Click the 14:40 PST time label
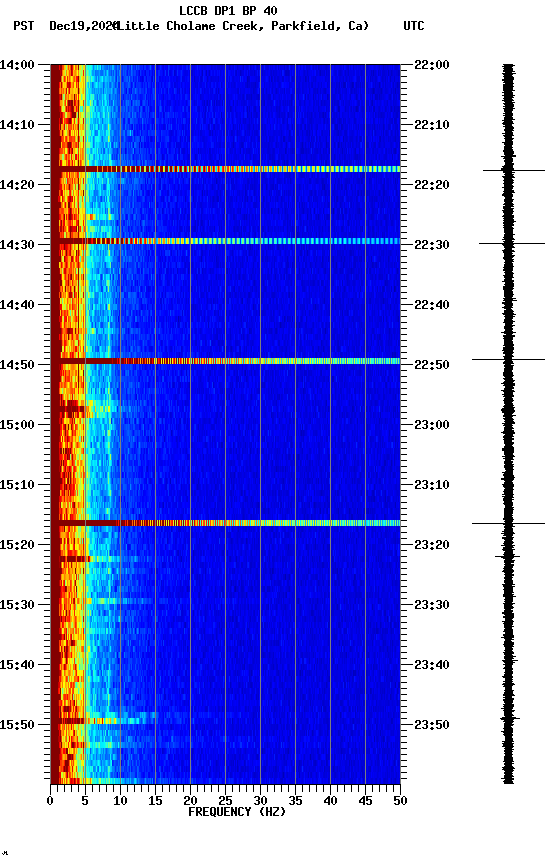The height and width of the screenshot is (864, 552). pyautogui.click(x=17, y=305)
